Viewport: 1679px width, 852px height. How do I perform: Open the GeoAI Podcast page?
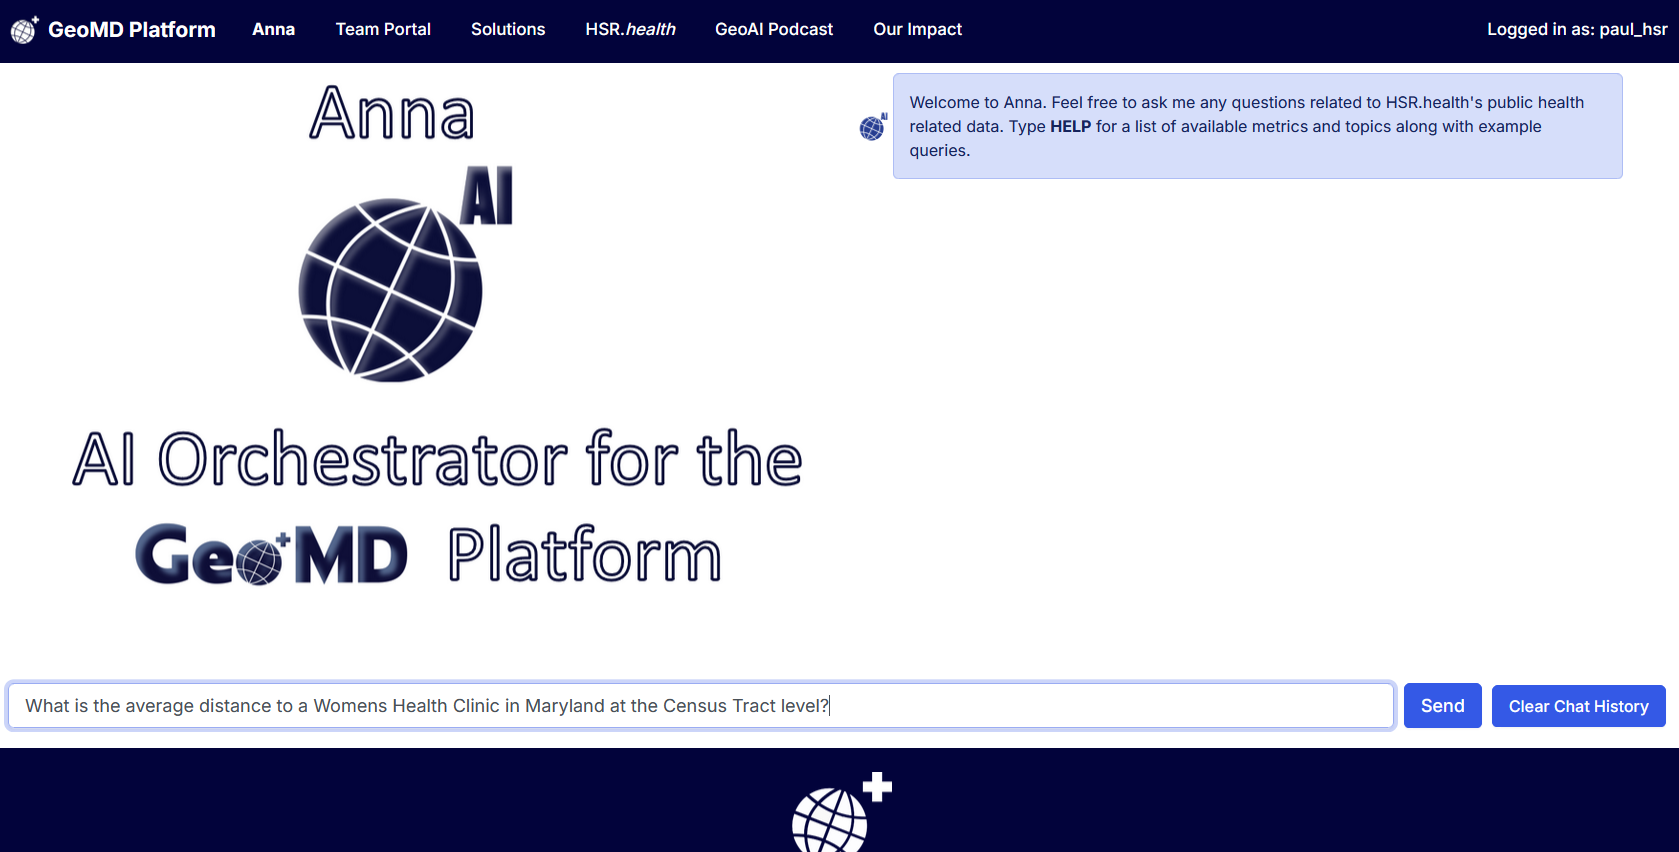point(774,30)
